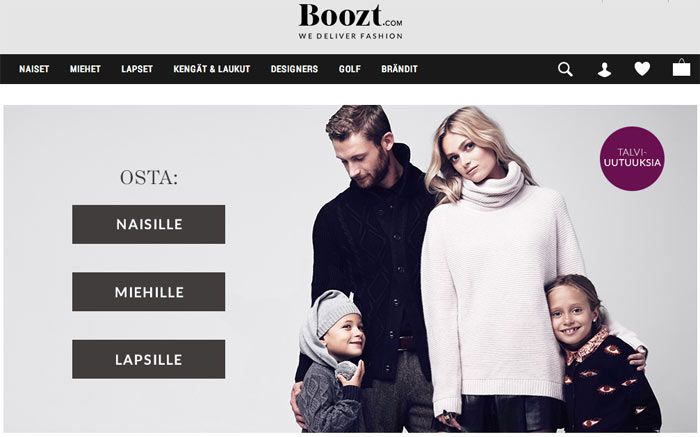700x437 pixels.
Task: Click the We Deliver Fashion tagline
Action: 350,36
